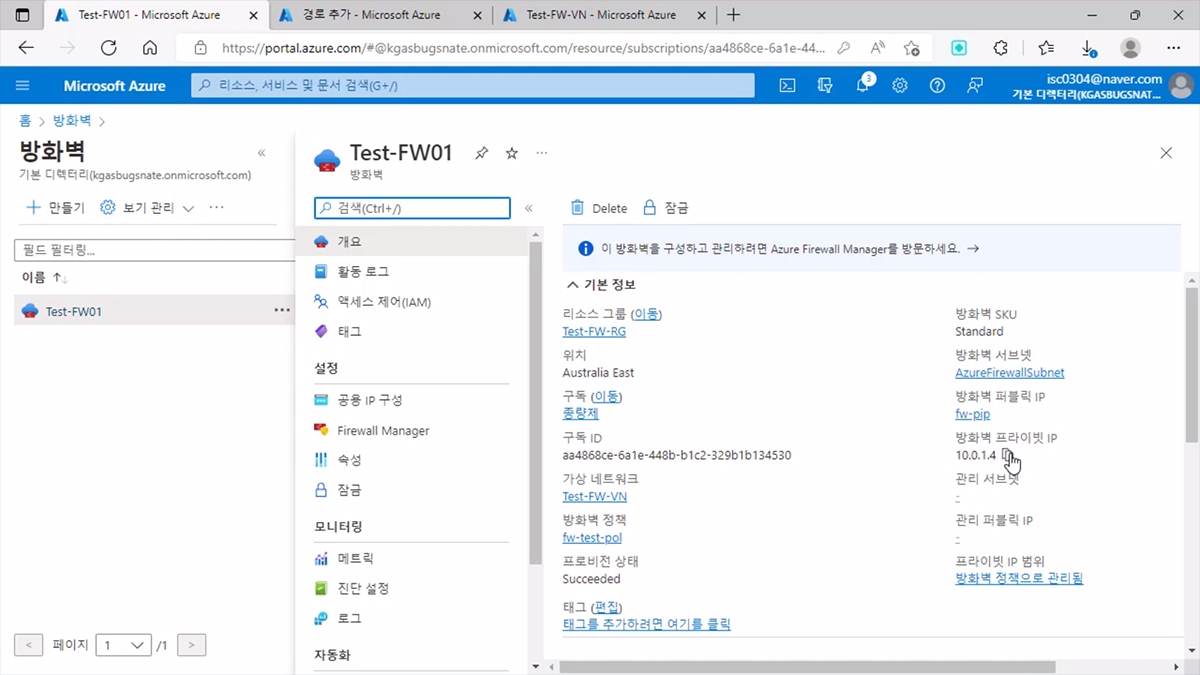Click the 편집 link beside 태그
Screen dimensions: 1200x675
pos(607,607)
